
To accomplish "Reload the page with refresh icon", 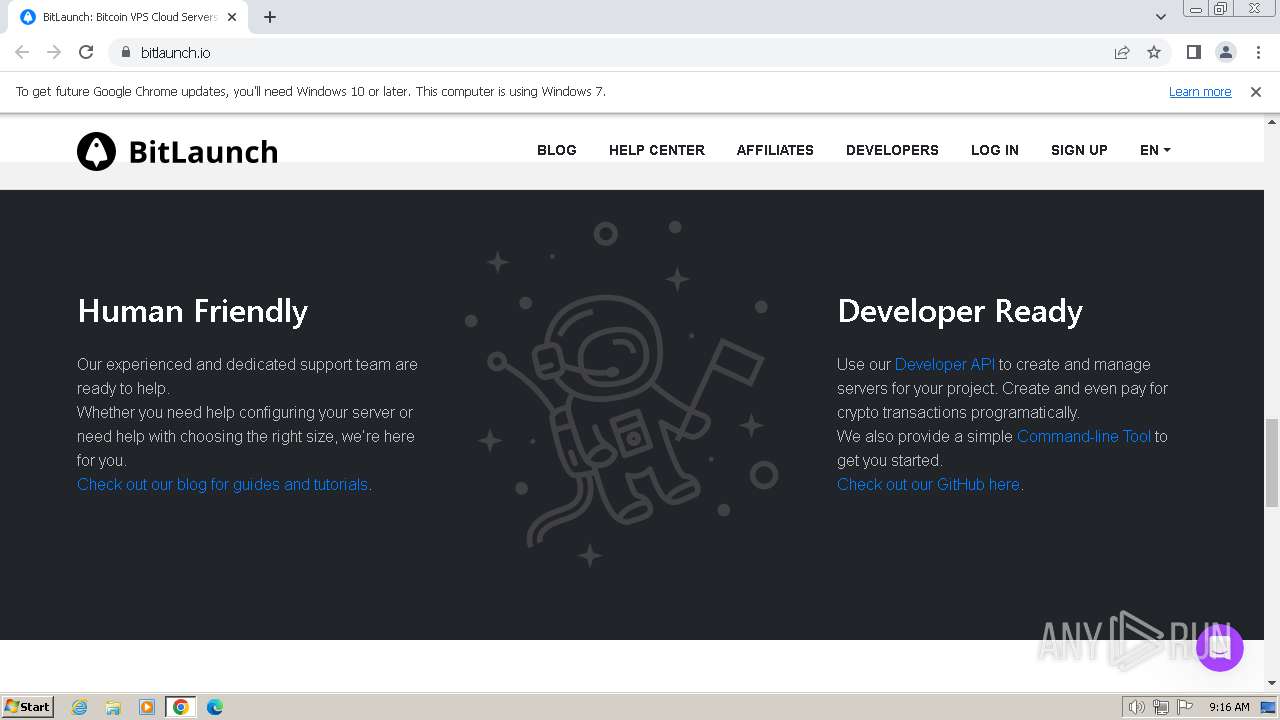I will click(x=86, y=52).
